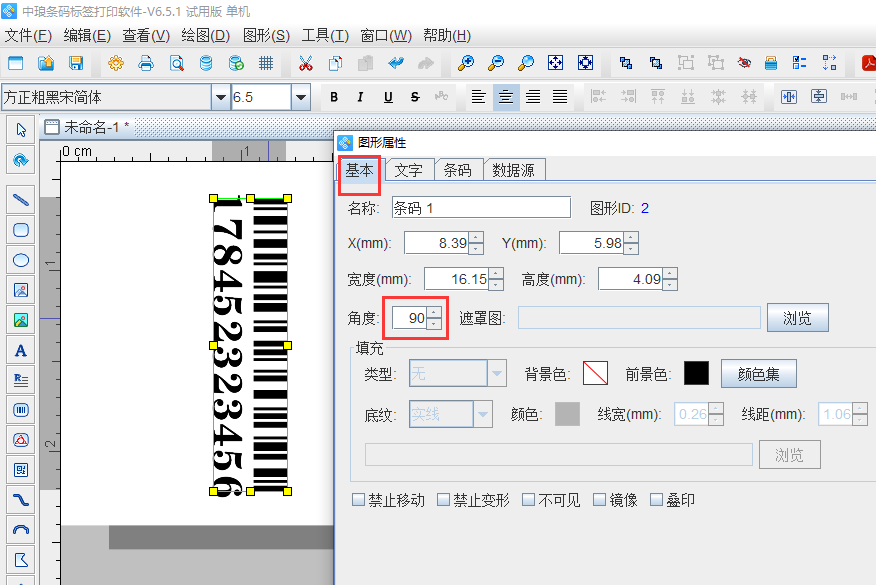Adjust the 宽度(mm) width stepper
The height and width of the screenshot is (585, 876).
pos(496,279)
